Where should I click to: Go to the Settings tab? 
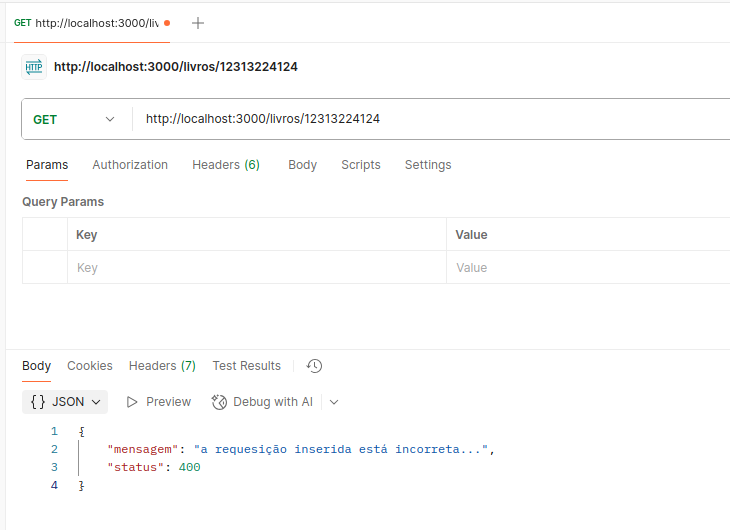pyautogui.click(x=428, y=165)
